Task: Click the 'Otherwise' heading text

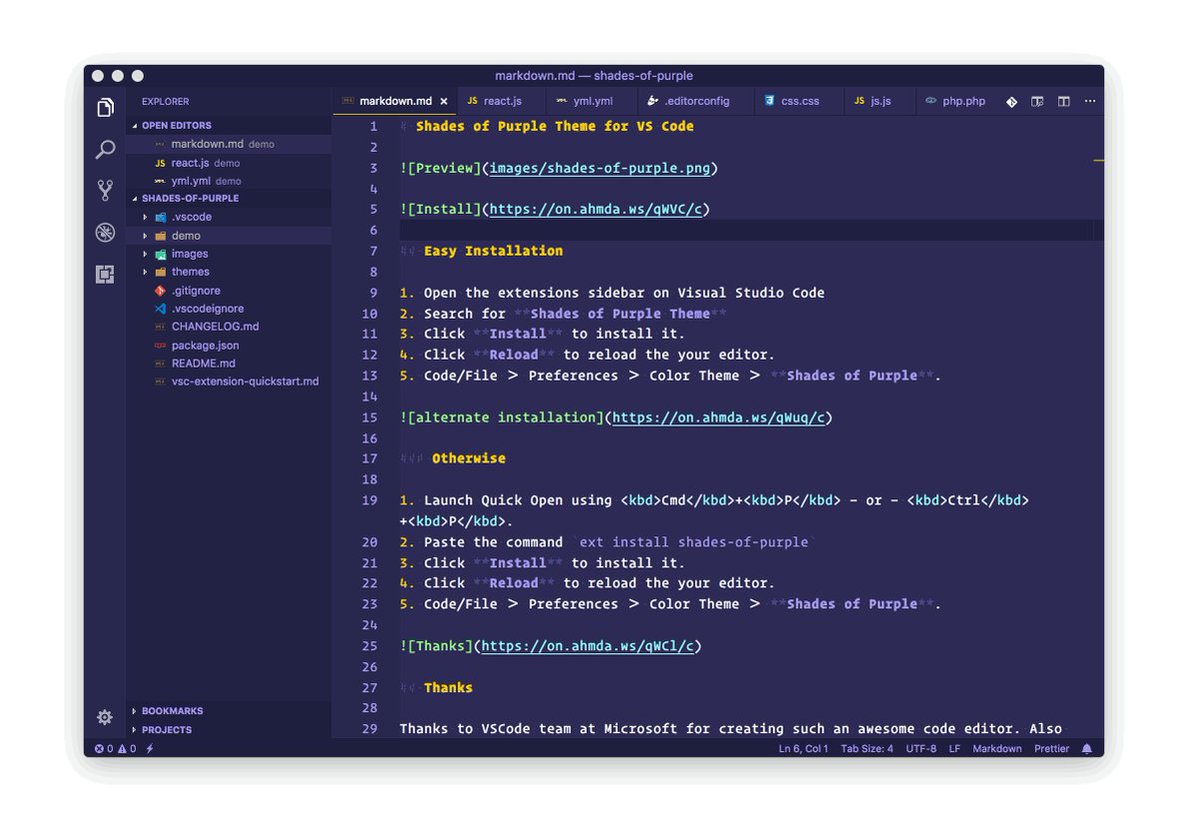Action: 469,459
